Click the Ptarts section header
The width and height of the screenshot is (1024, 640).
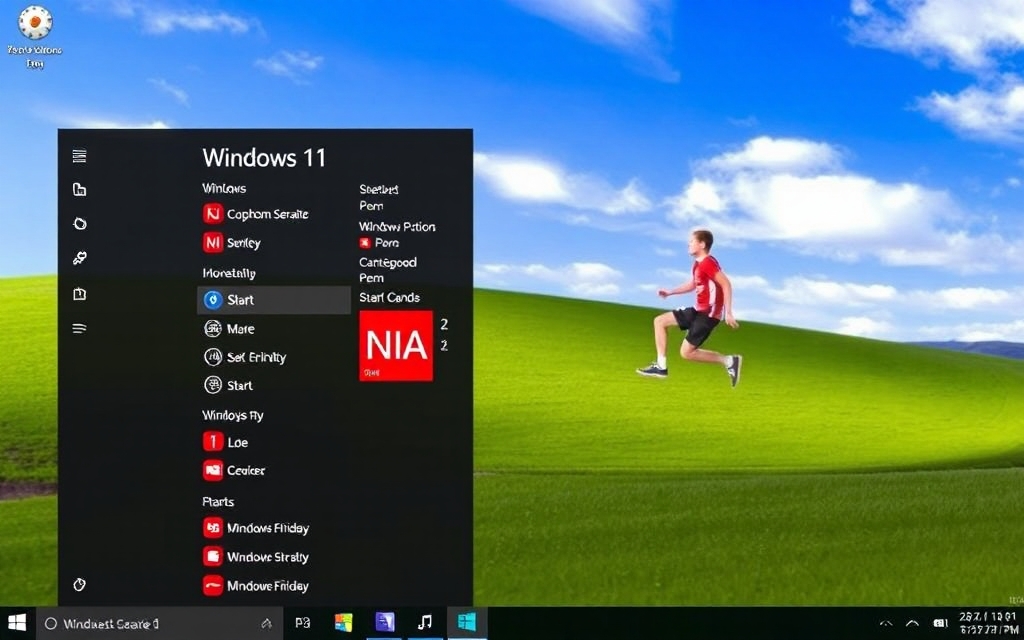tap(218, 502)
